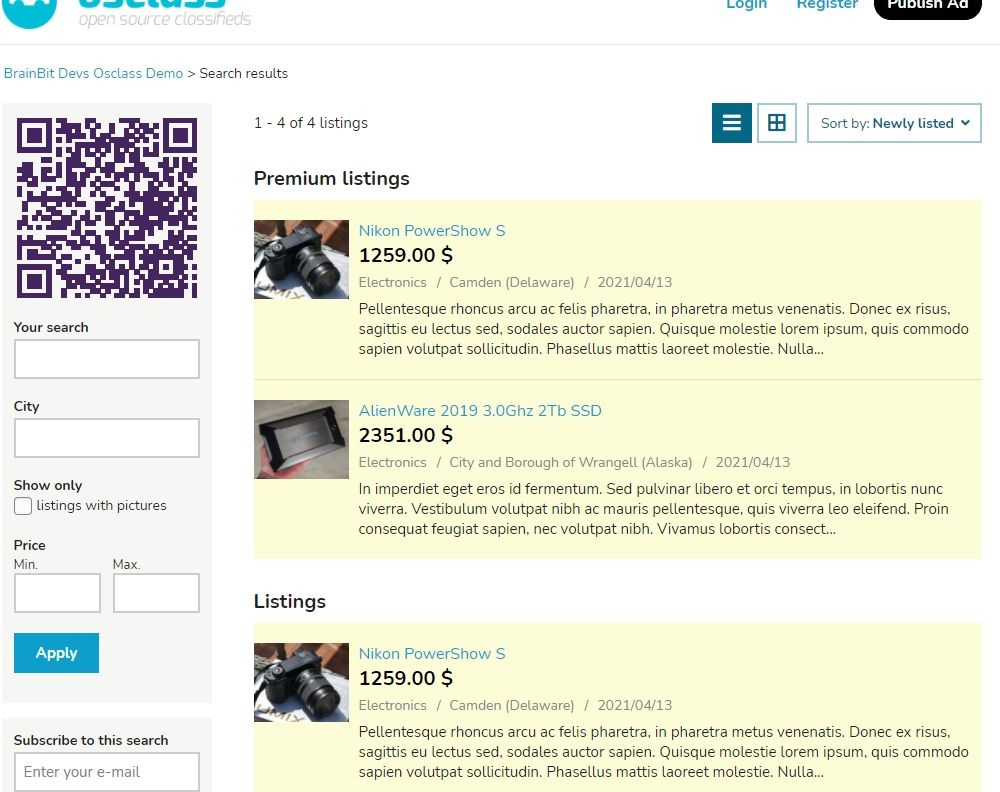Enable the listings with pictures checkbox
The image size is (1000, 792).
pyautogui.click(x=22, y=506)
